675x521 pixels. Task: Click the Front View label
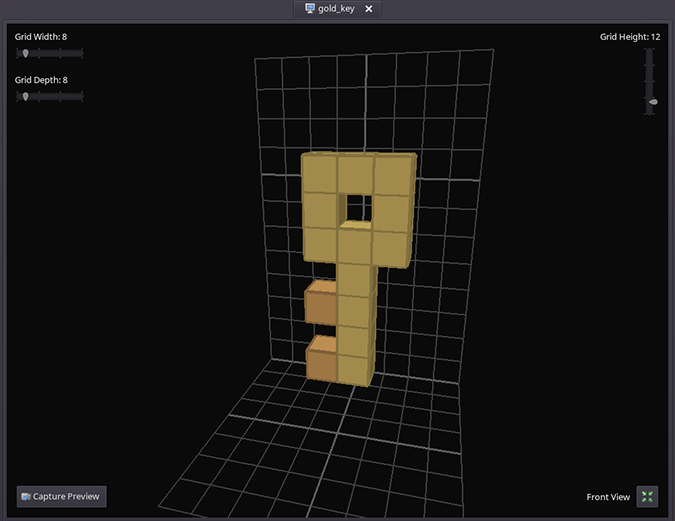[608, 497]
